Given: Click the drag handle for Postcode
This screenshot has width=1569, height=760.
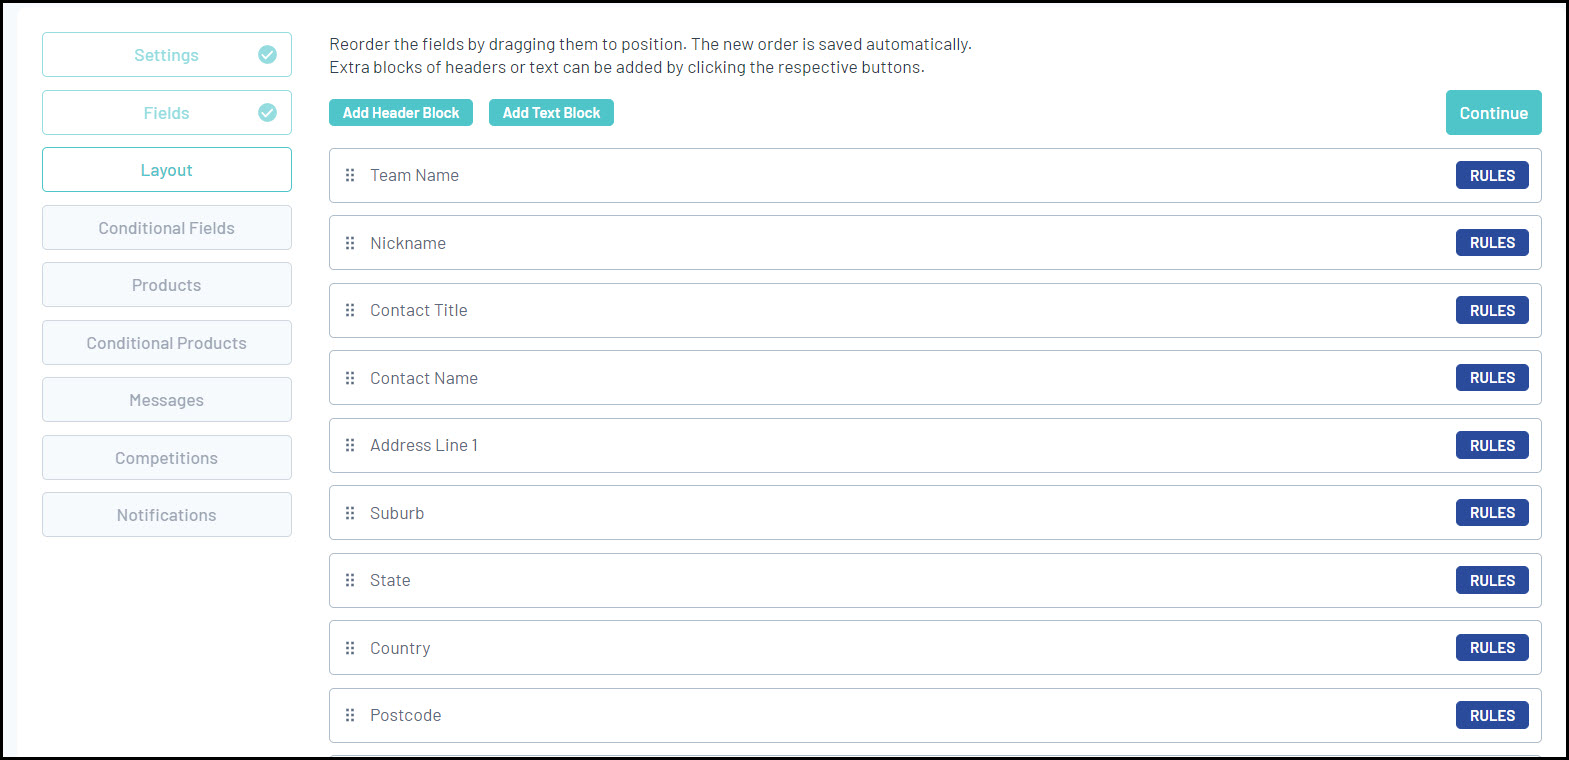Looking at the screenshot, I should click(350, 715).
